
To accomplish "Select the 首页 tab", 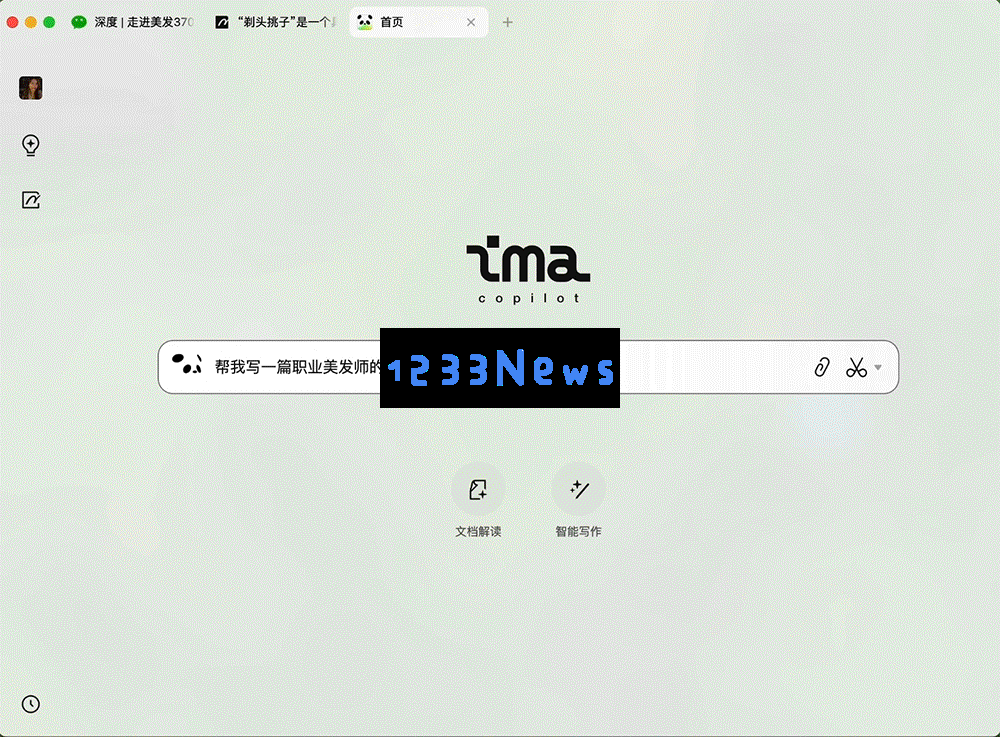I will pos(418,22).
